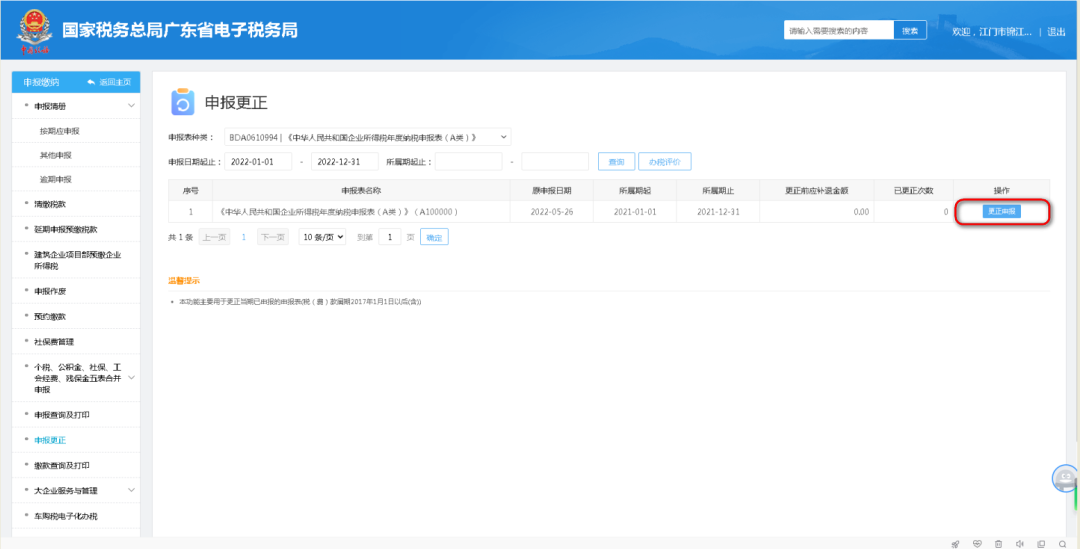The width and height of the screenshot is (1080, 549).
Task: Click the trash bin icon in status bar
Action: click(x=998, y=543)
